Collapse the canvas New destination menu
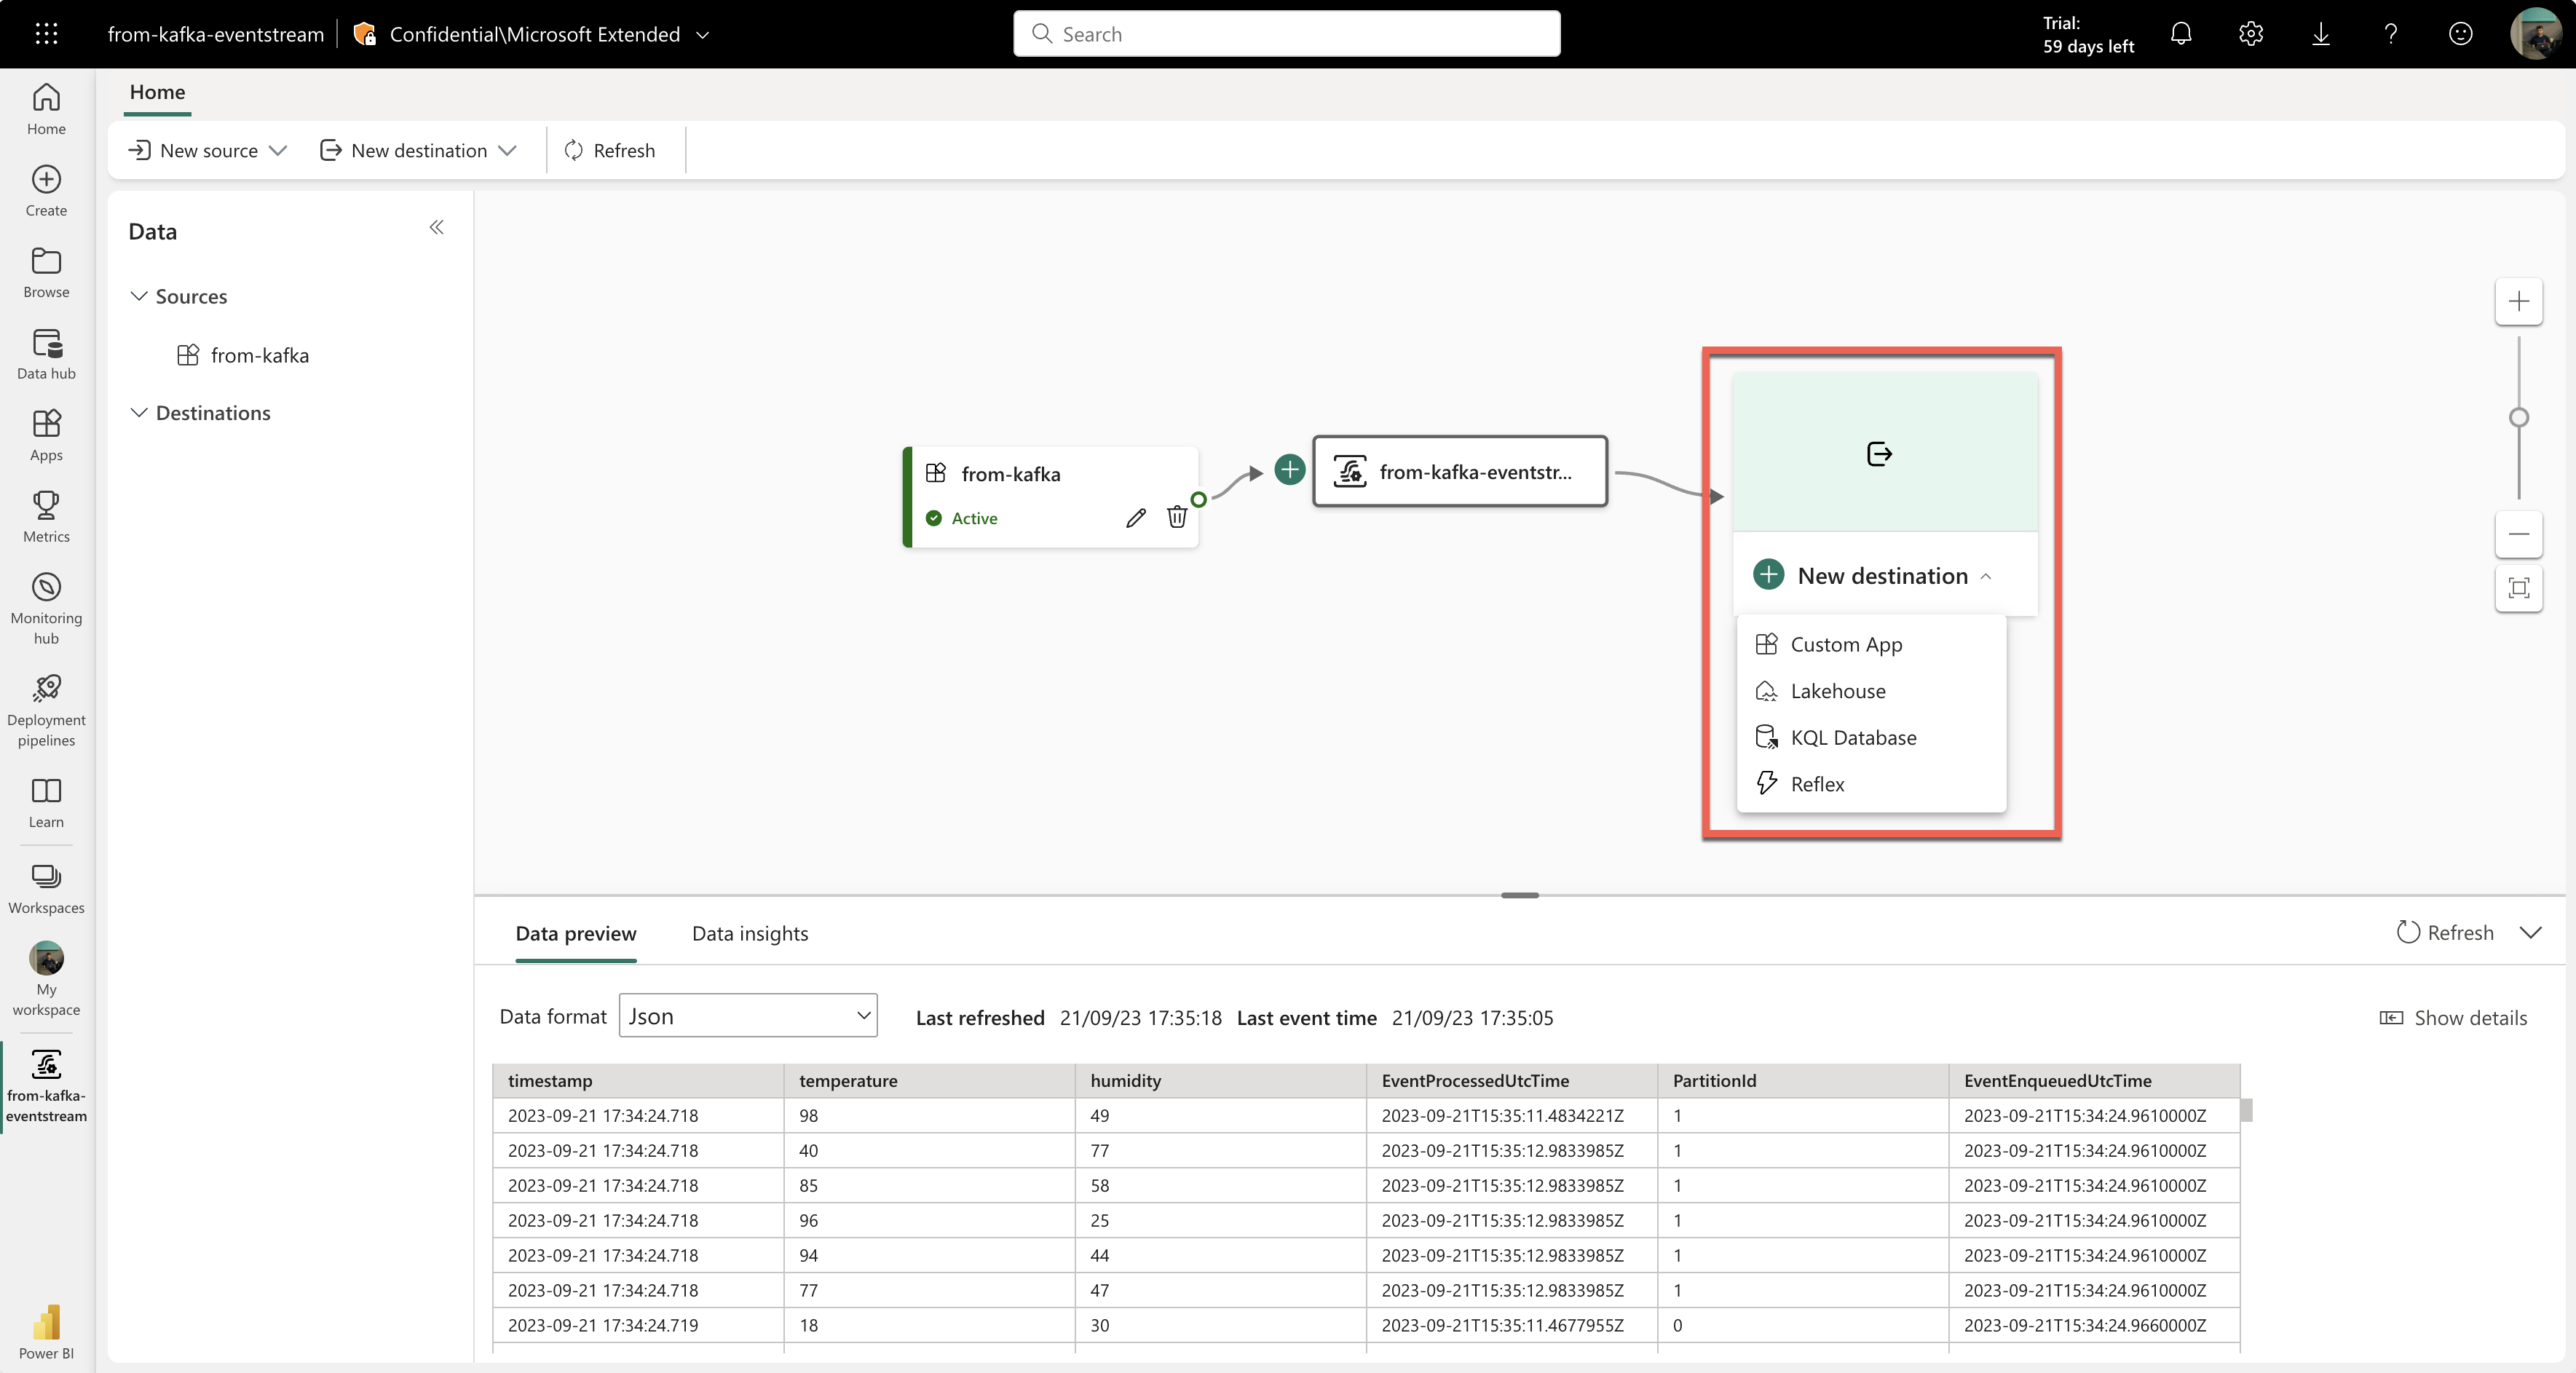 tap(1986, 576)
